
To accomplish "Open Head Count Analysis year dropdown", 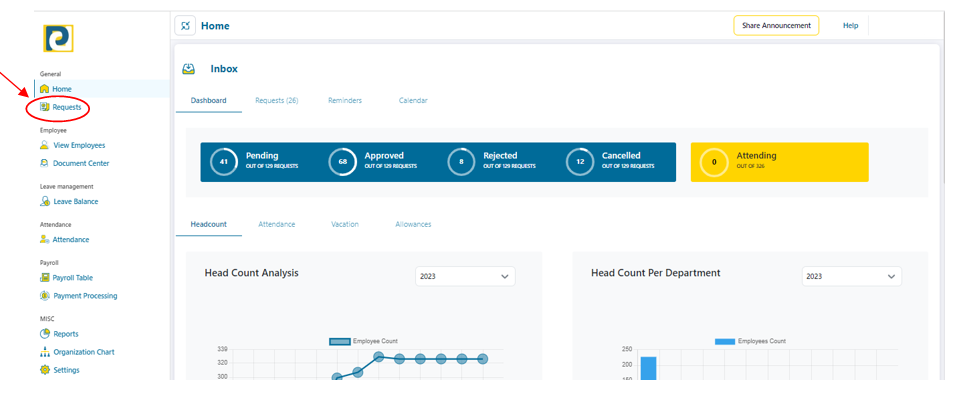I will (x=465, y=276).
